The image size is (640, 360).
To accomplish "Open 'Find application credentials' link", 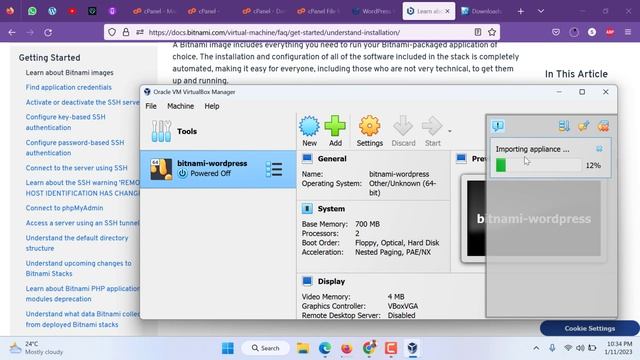I will click(x=69, y=87).
